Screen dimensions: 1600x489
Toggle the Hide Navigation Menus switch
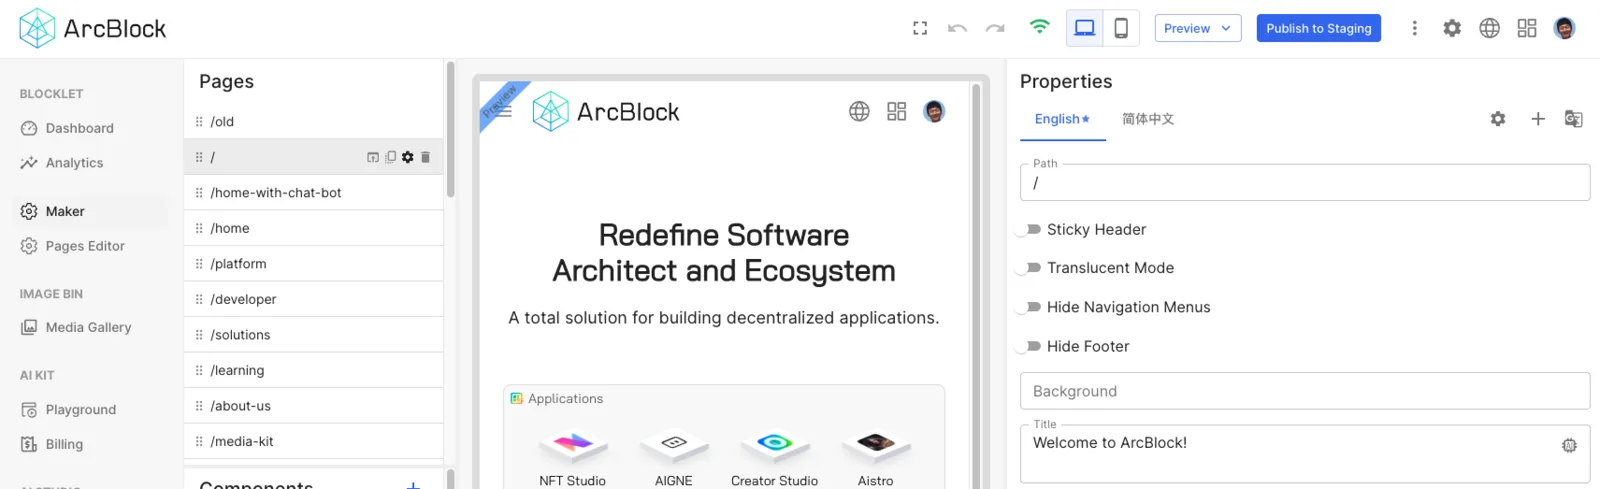(x=1029, y=307)
